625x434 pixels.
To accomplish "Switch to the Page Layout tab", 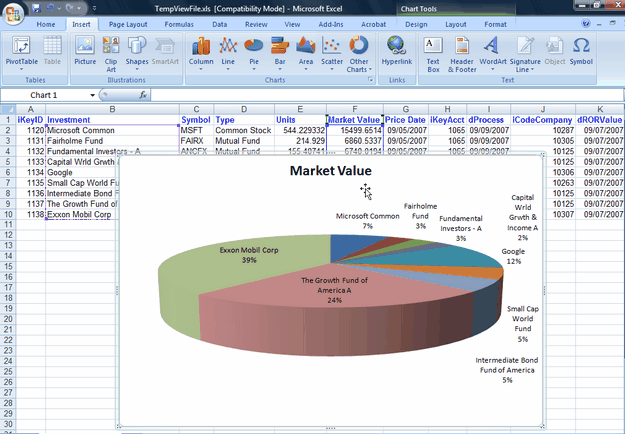I will pyautogui.click(x=128, y=23).
